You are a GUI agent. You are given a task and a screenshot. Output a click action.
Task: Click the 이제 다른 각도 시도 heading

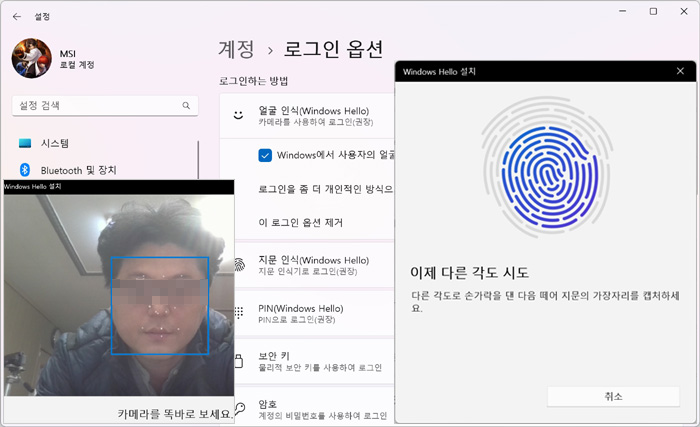point(470,272)
